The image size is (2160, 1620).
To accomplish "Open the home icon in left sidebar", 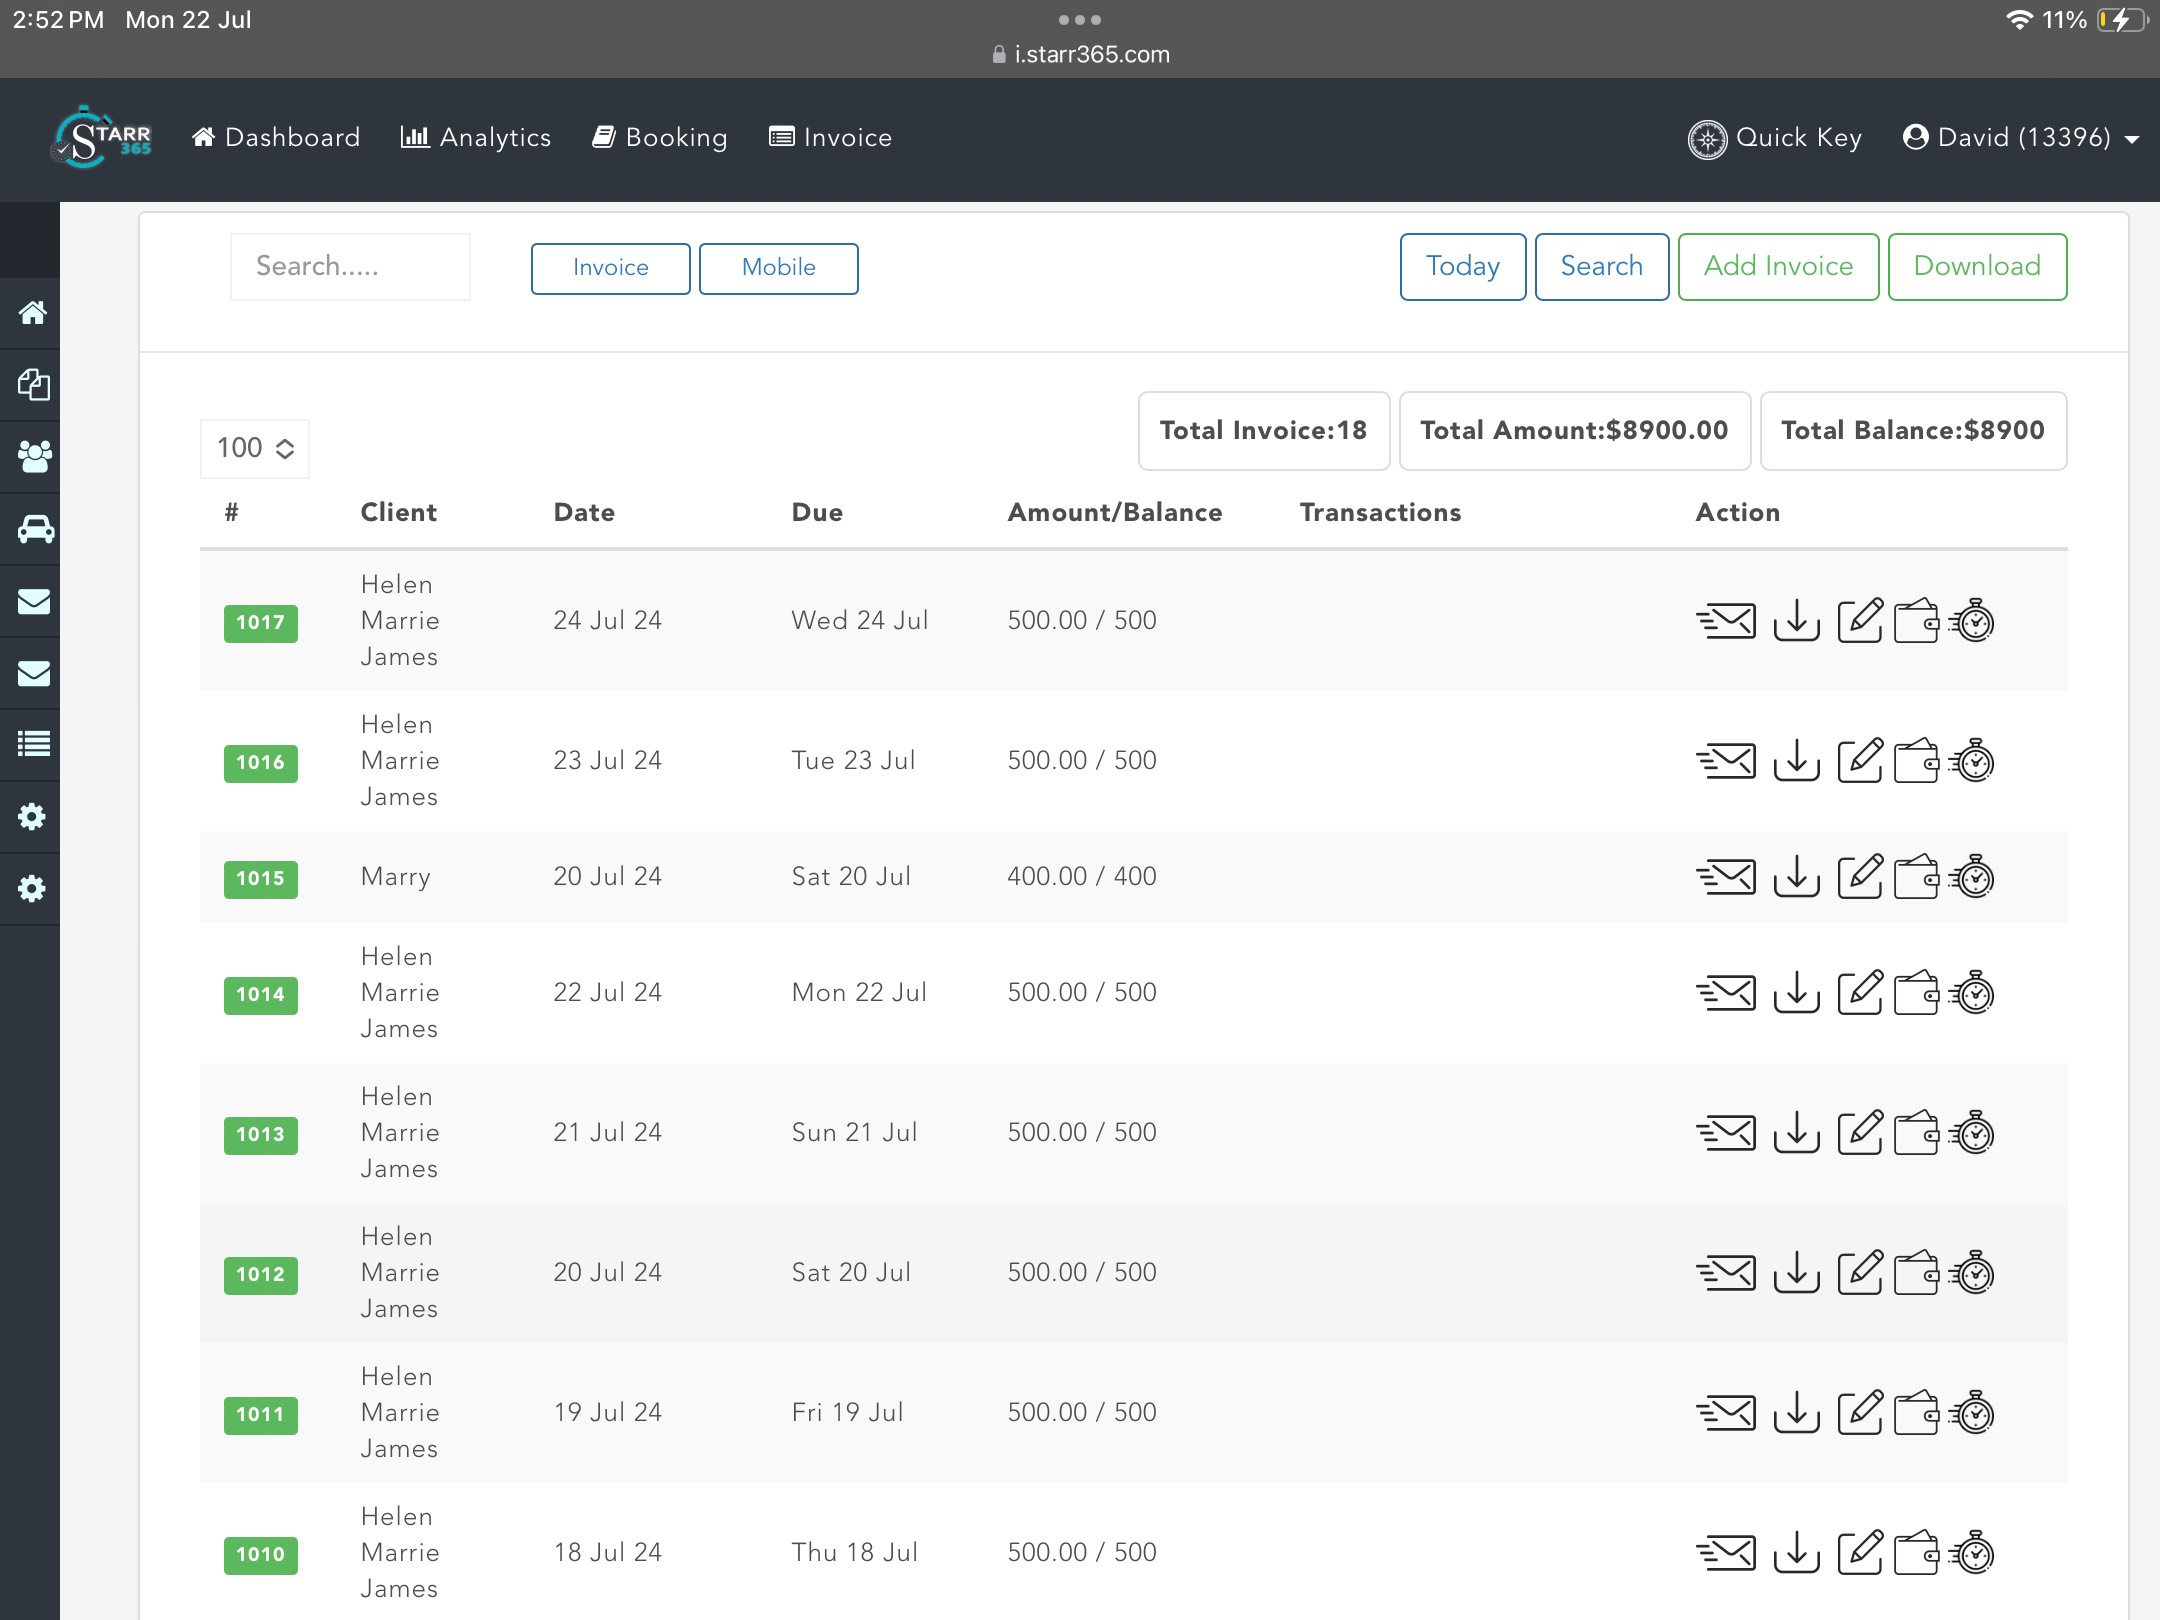I will [32, 313].
